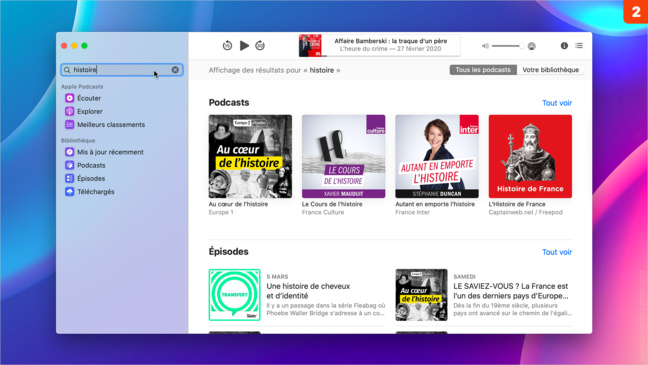
Task: Open the Épisodes library icon
Action: point(69,178)
